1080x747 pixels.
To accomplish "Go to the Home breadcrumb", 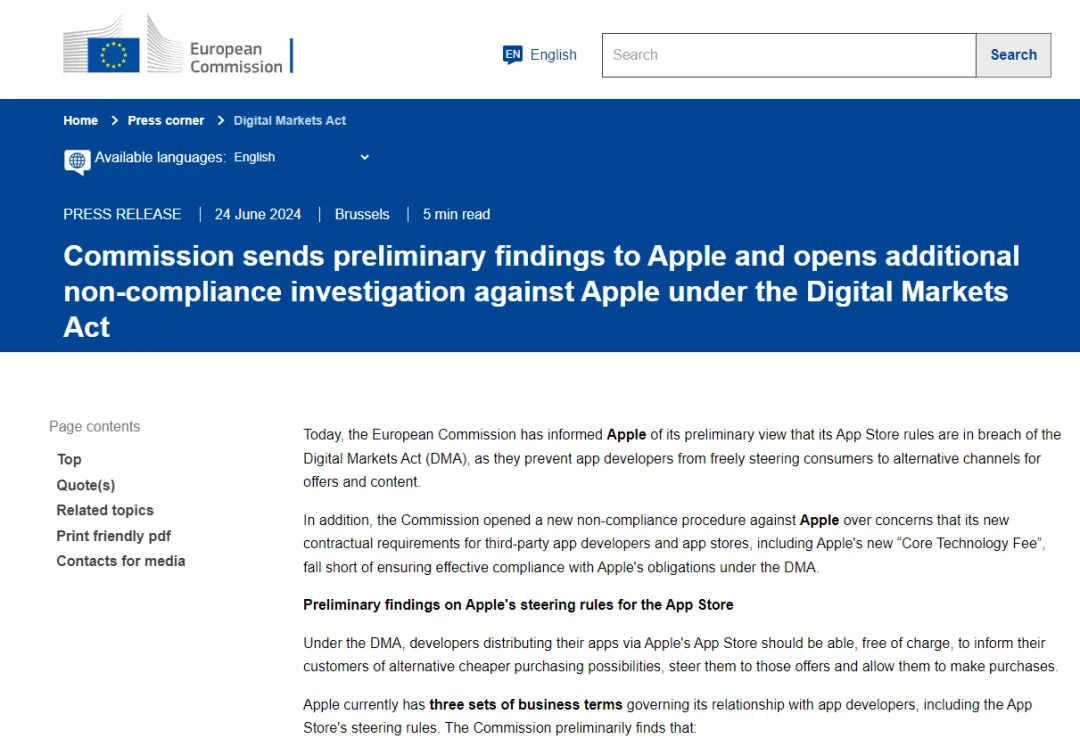I will point(81,120).
